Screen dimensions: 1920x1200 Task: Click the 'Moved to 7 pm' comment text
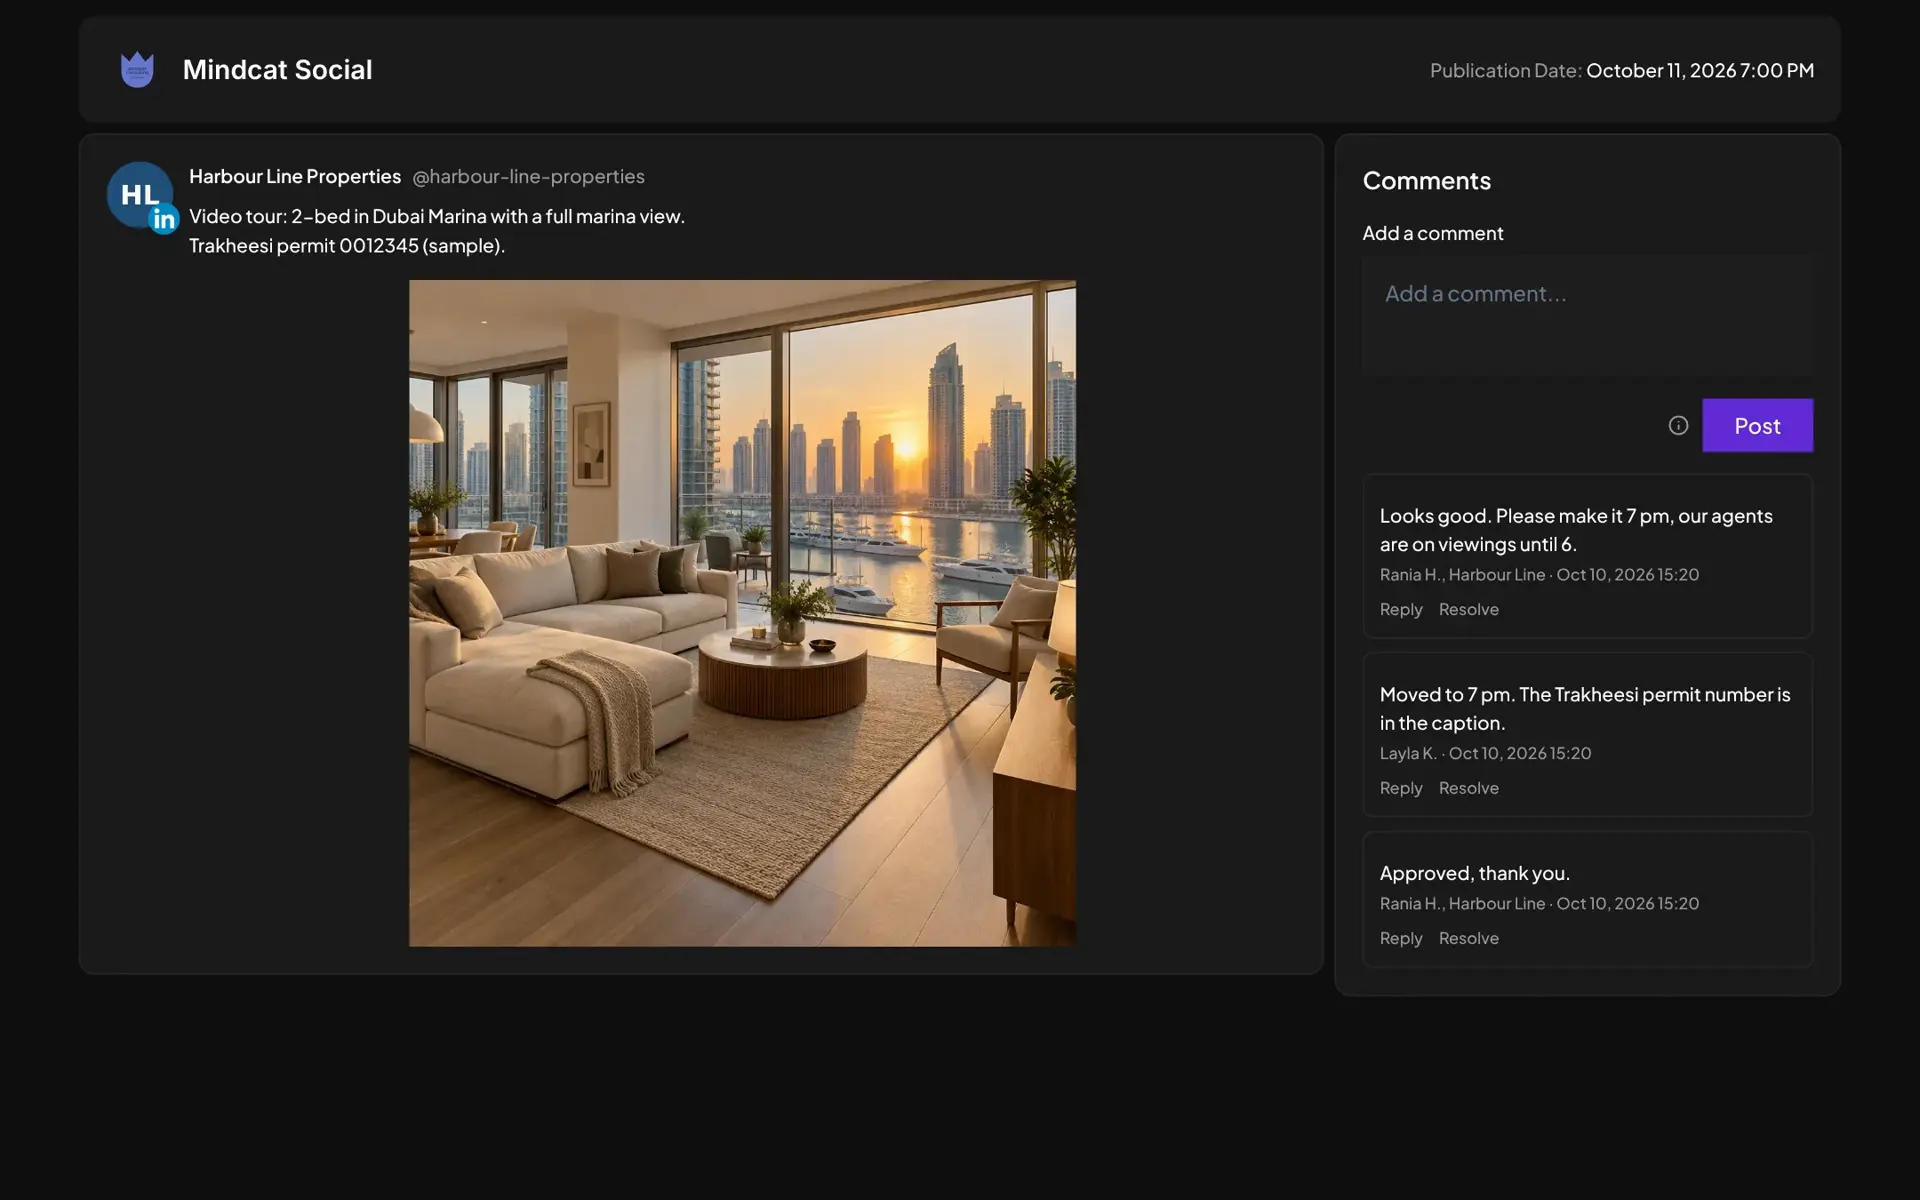click(1585, 708)
